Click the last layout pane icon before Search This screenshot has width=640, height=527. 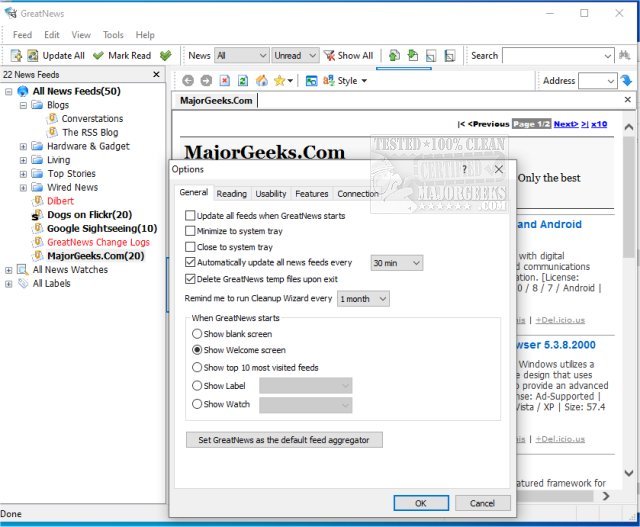click(450, 56)
